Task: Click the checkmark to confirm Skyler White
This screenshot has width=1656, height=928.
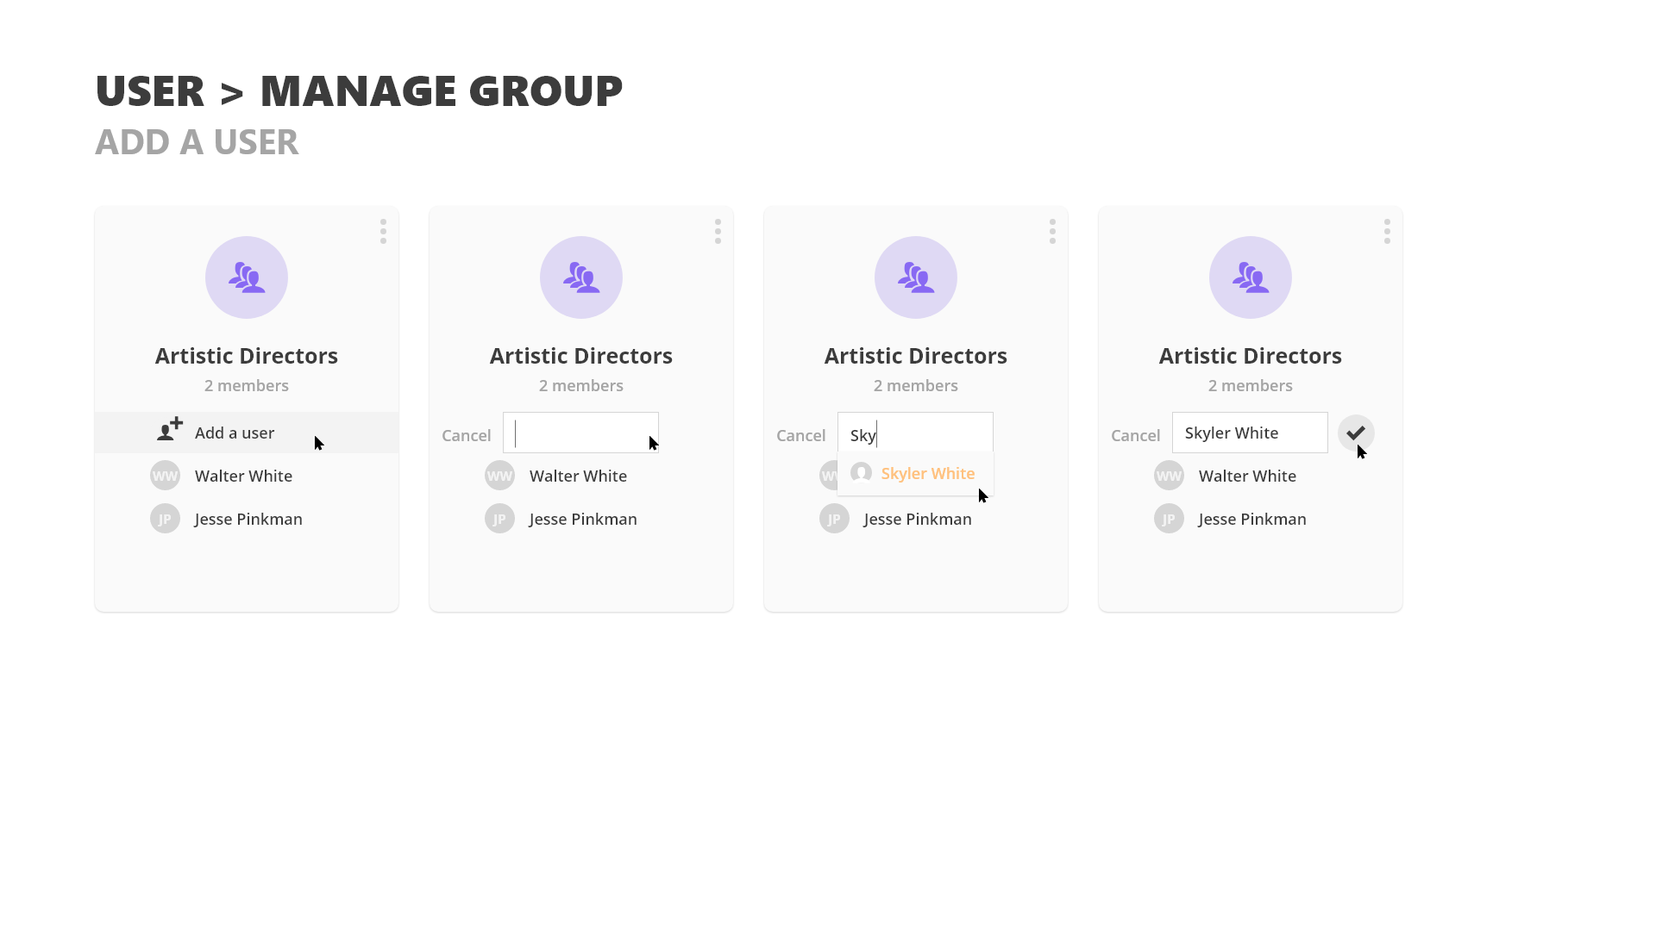Action: point(1355,433)
